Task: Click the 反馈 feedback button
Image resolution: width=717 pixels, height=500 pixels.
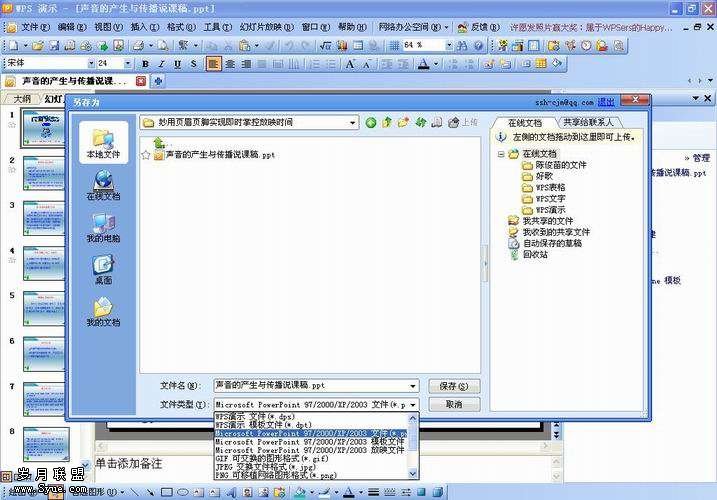Action: [479, 27]
